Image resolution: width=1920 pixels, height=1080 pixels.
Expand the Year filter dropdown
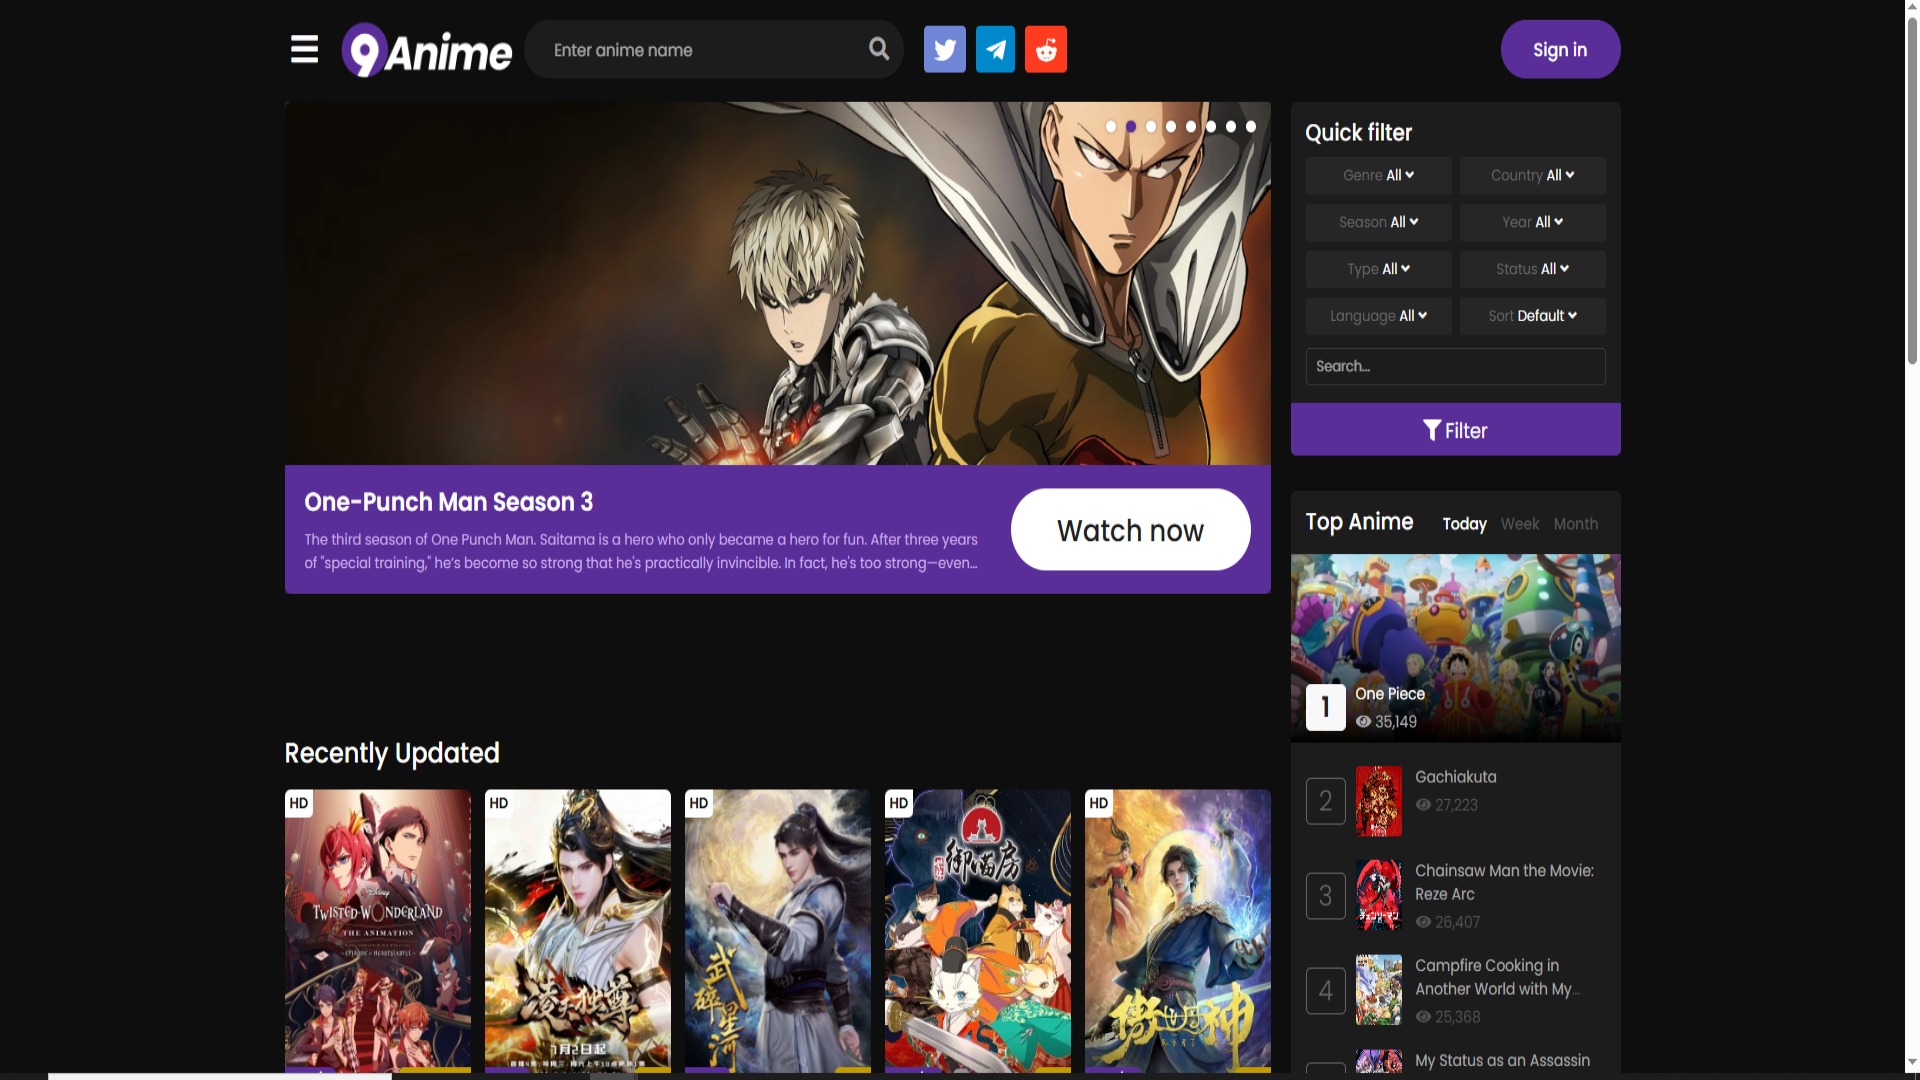click(1532, 222)
